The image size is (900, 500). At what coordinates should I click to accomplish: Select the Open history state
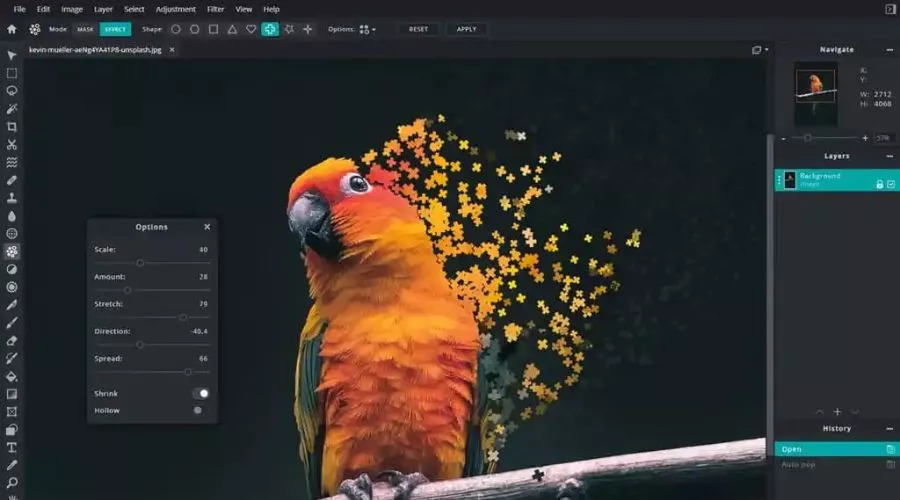point(836,449)
